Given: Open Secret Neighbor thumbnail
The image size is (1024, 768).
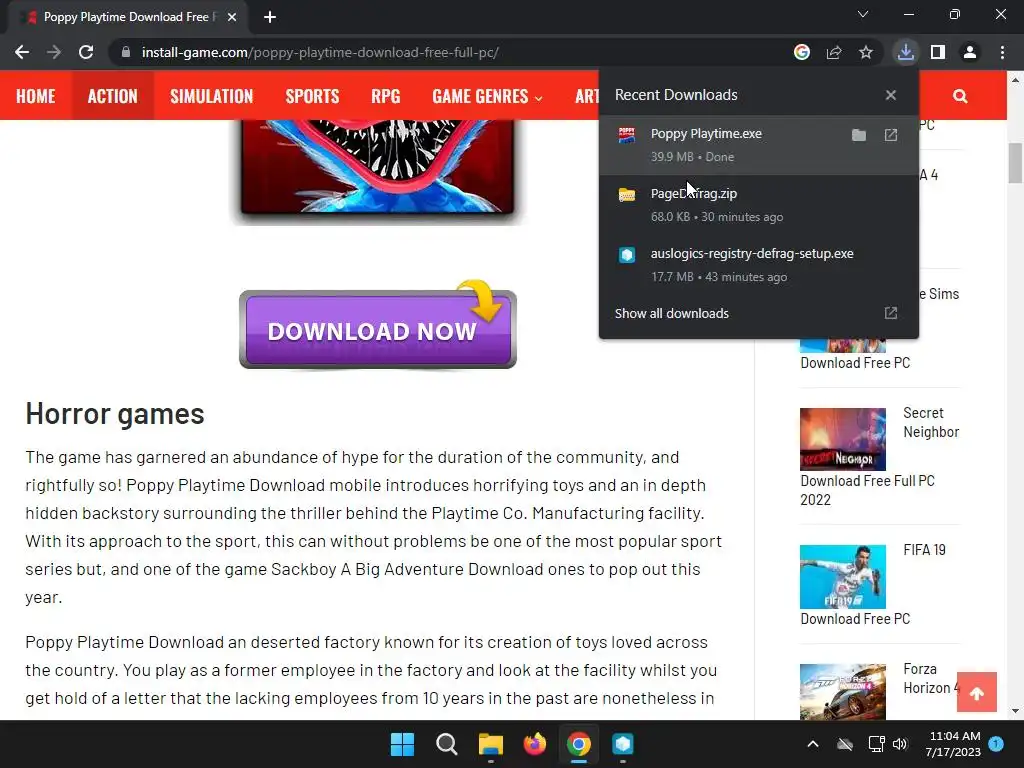Looking at the screenshot, I should point(842,439).
